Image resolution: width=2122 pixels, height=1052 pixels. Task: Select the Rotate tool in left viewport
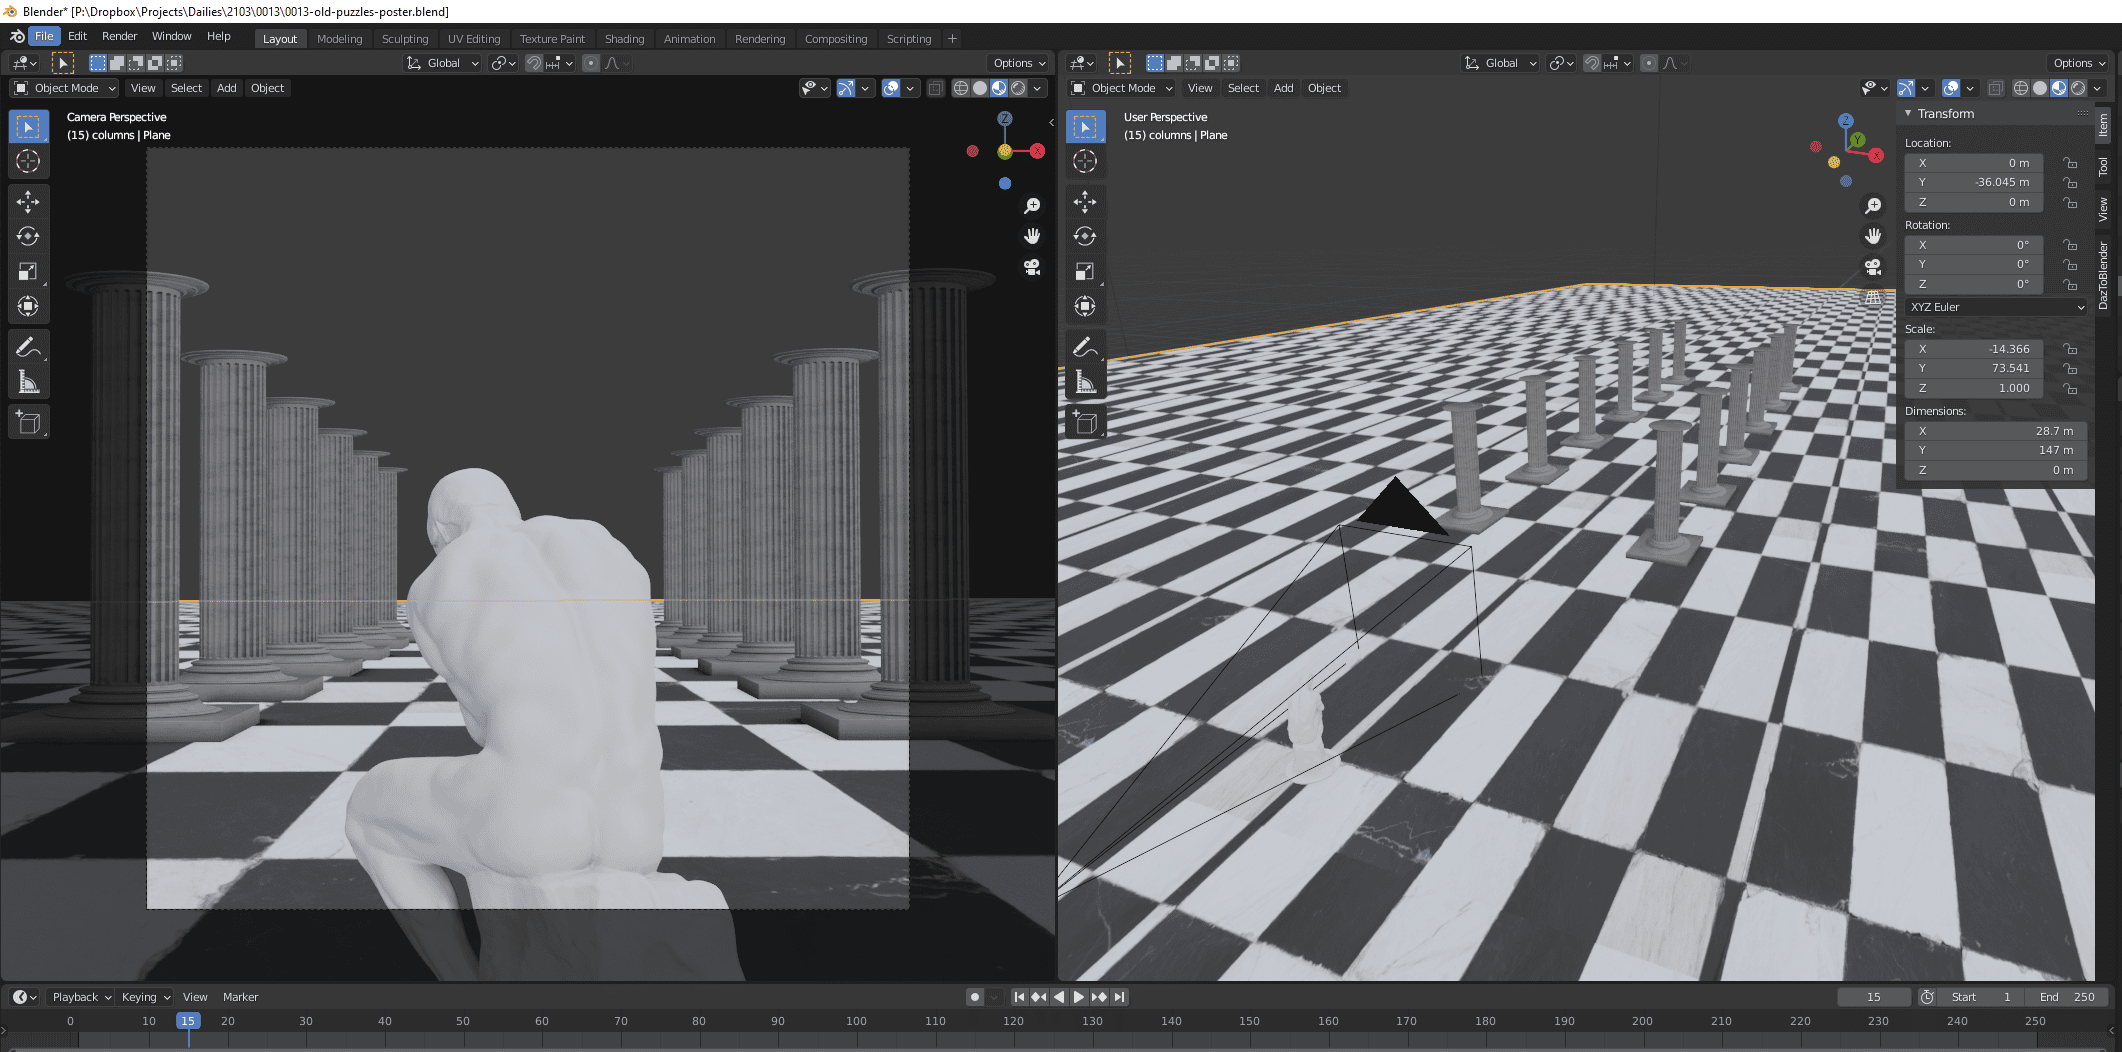(28, 237)
